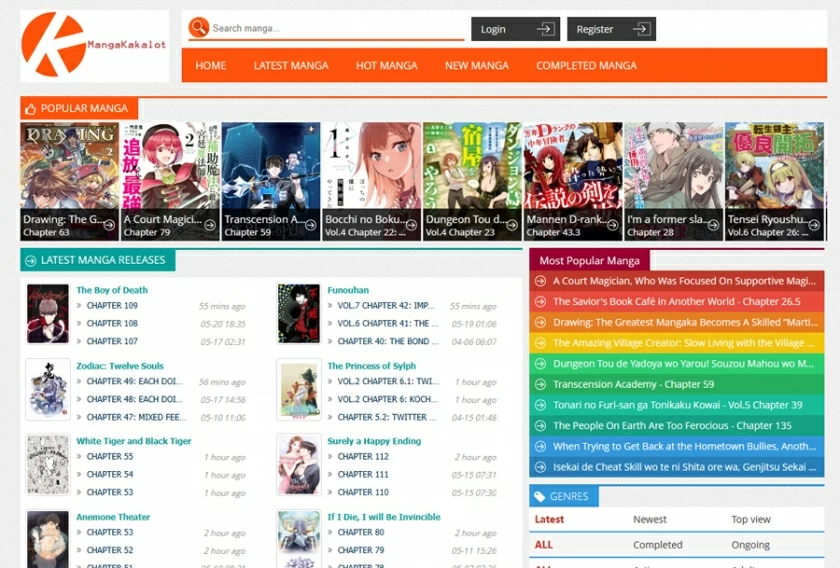Click the Register button
This screenshot has height=568, width=840.
point(611,29)
